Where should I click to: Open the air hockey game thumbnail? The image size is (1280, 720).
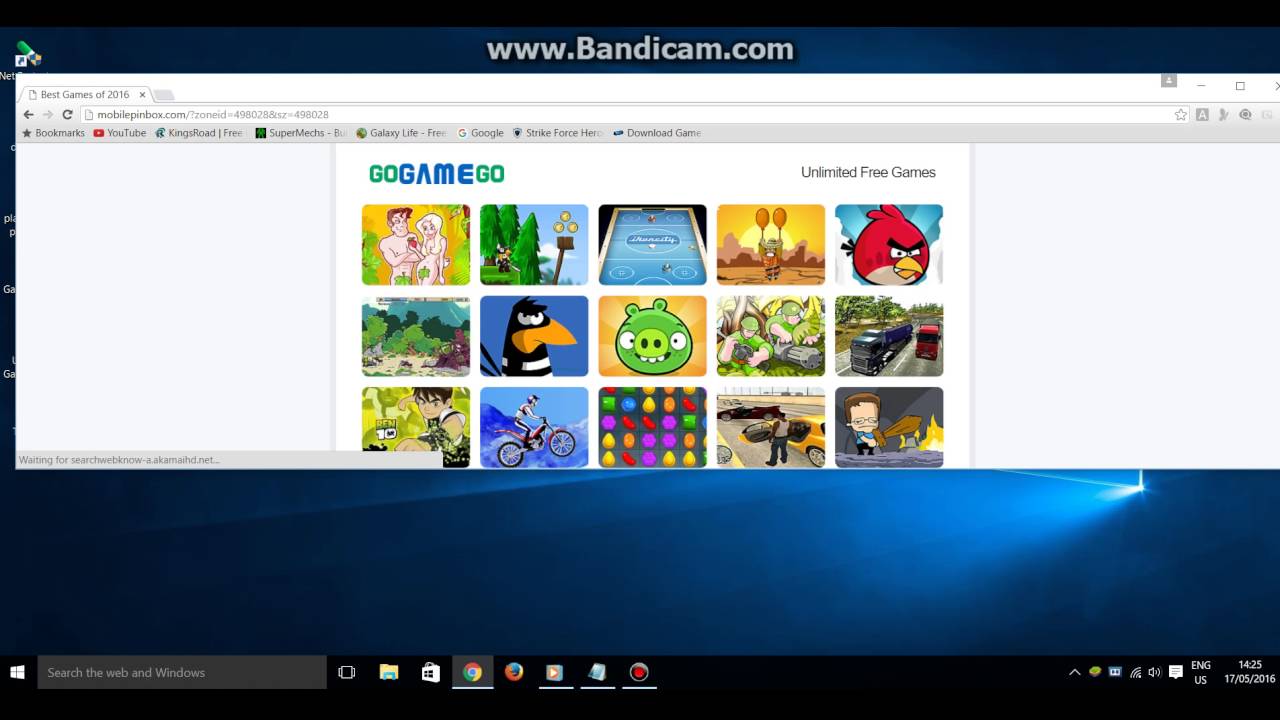[652, 245]
